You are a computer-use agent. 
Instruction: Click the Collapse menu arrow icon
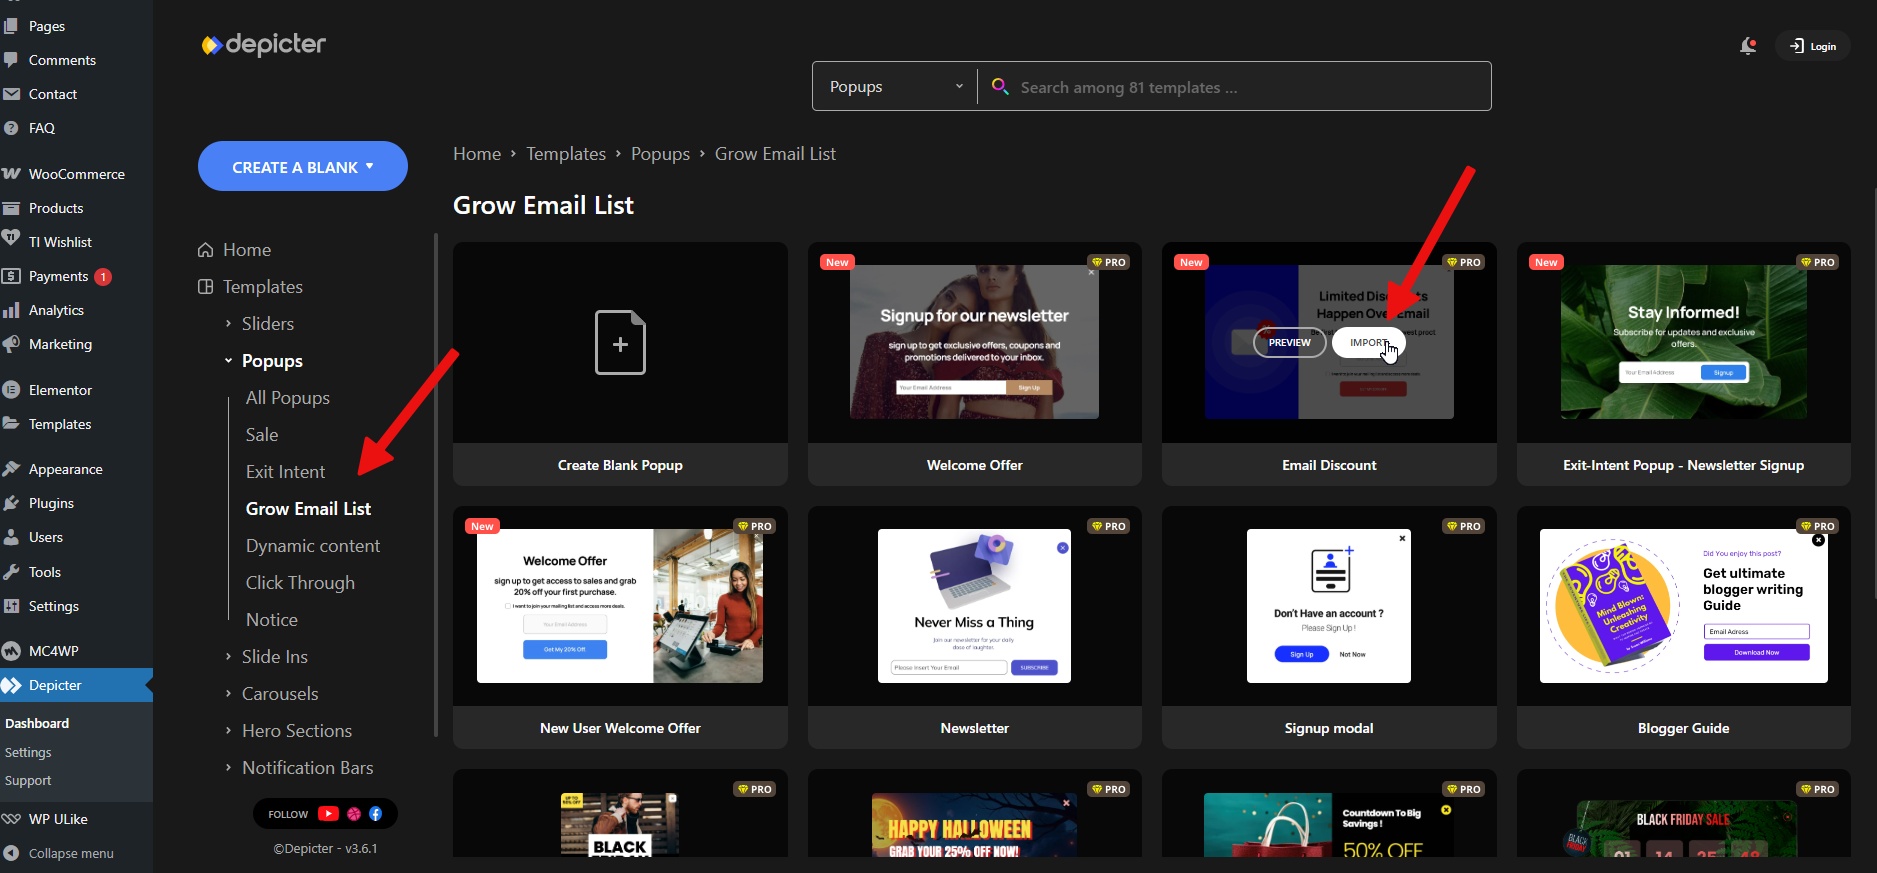(11, 853)
